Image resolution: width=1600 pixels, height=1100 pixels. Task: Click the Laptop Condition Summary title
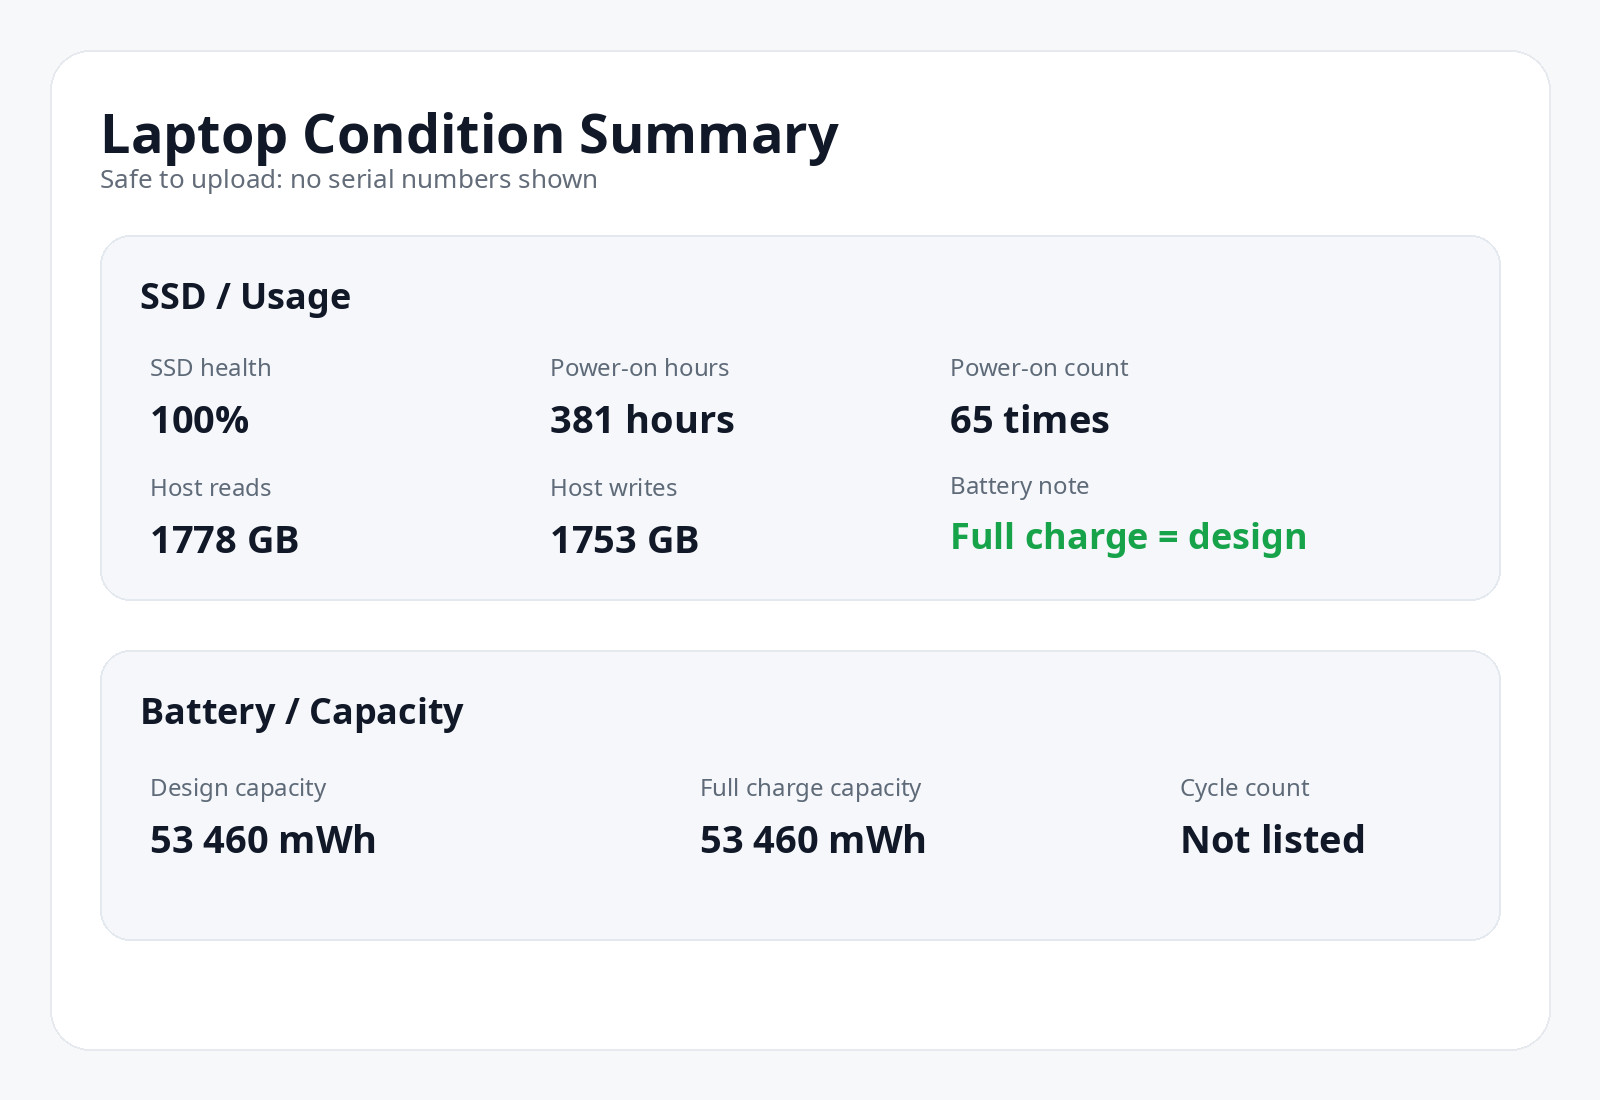(x=469, y=135)
